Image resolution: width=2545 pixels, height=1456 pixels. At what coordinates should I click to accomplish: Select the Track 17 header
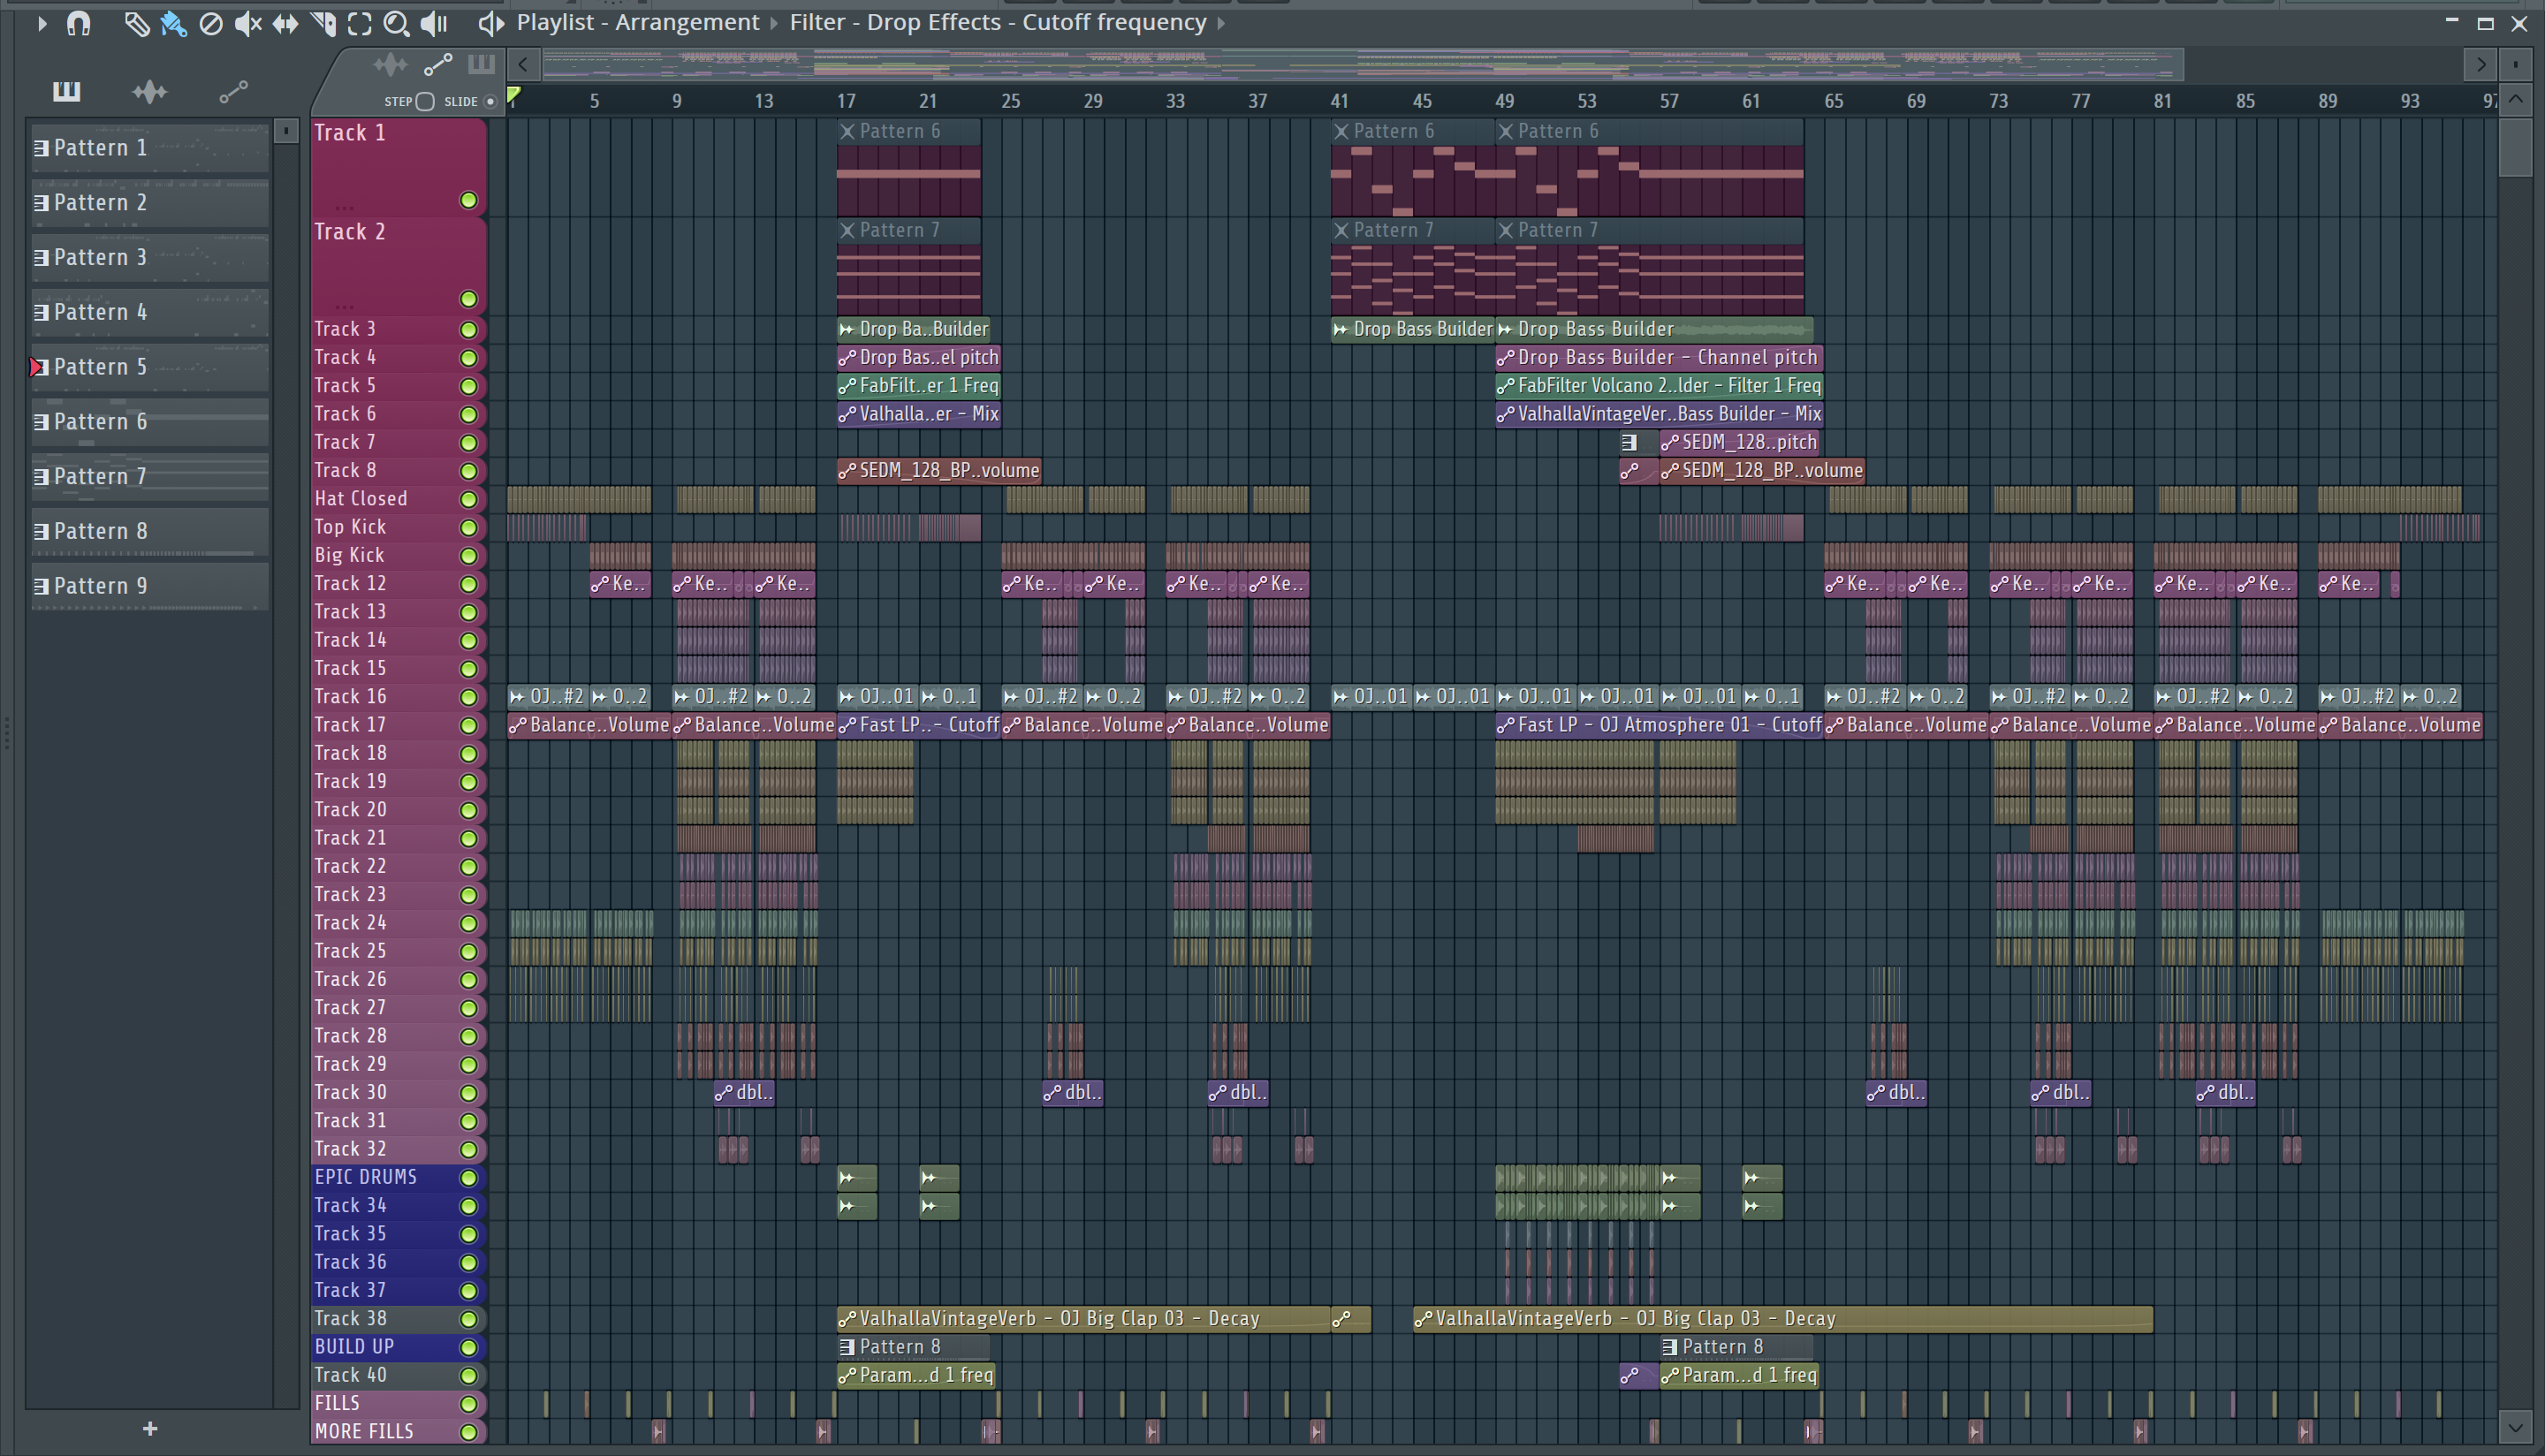(x=398, y=725)
